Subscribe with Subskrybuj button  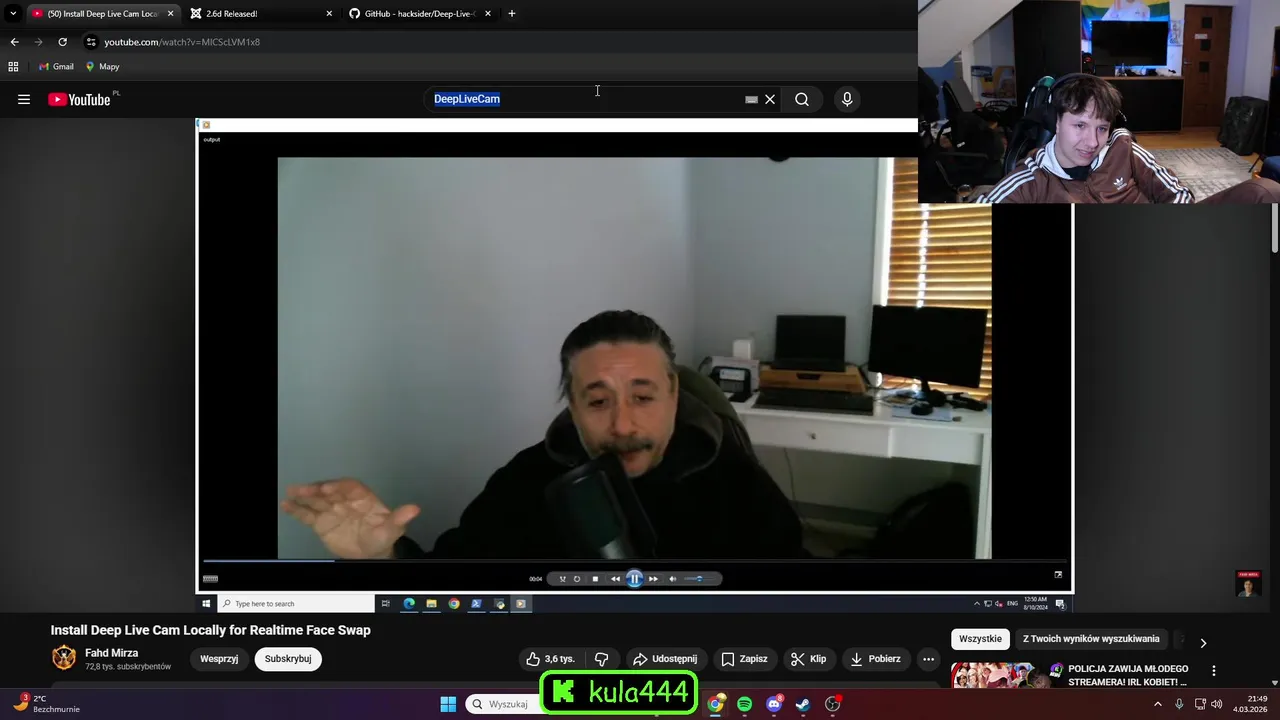[288, 659]
